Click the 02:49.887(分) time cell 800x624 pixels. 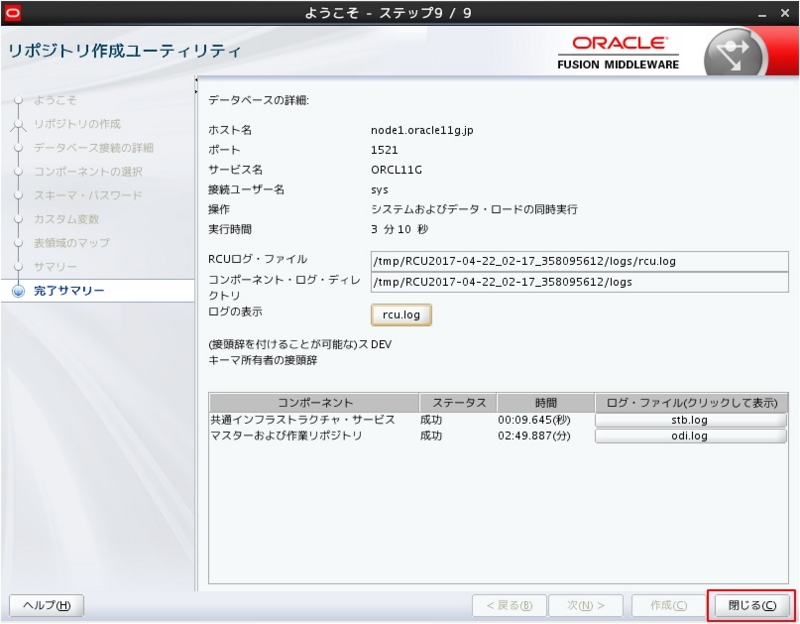click(534, 436)
